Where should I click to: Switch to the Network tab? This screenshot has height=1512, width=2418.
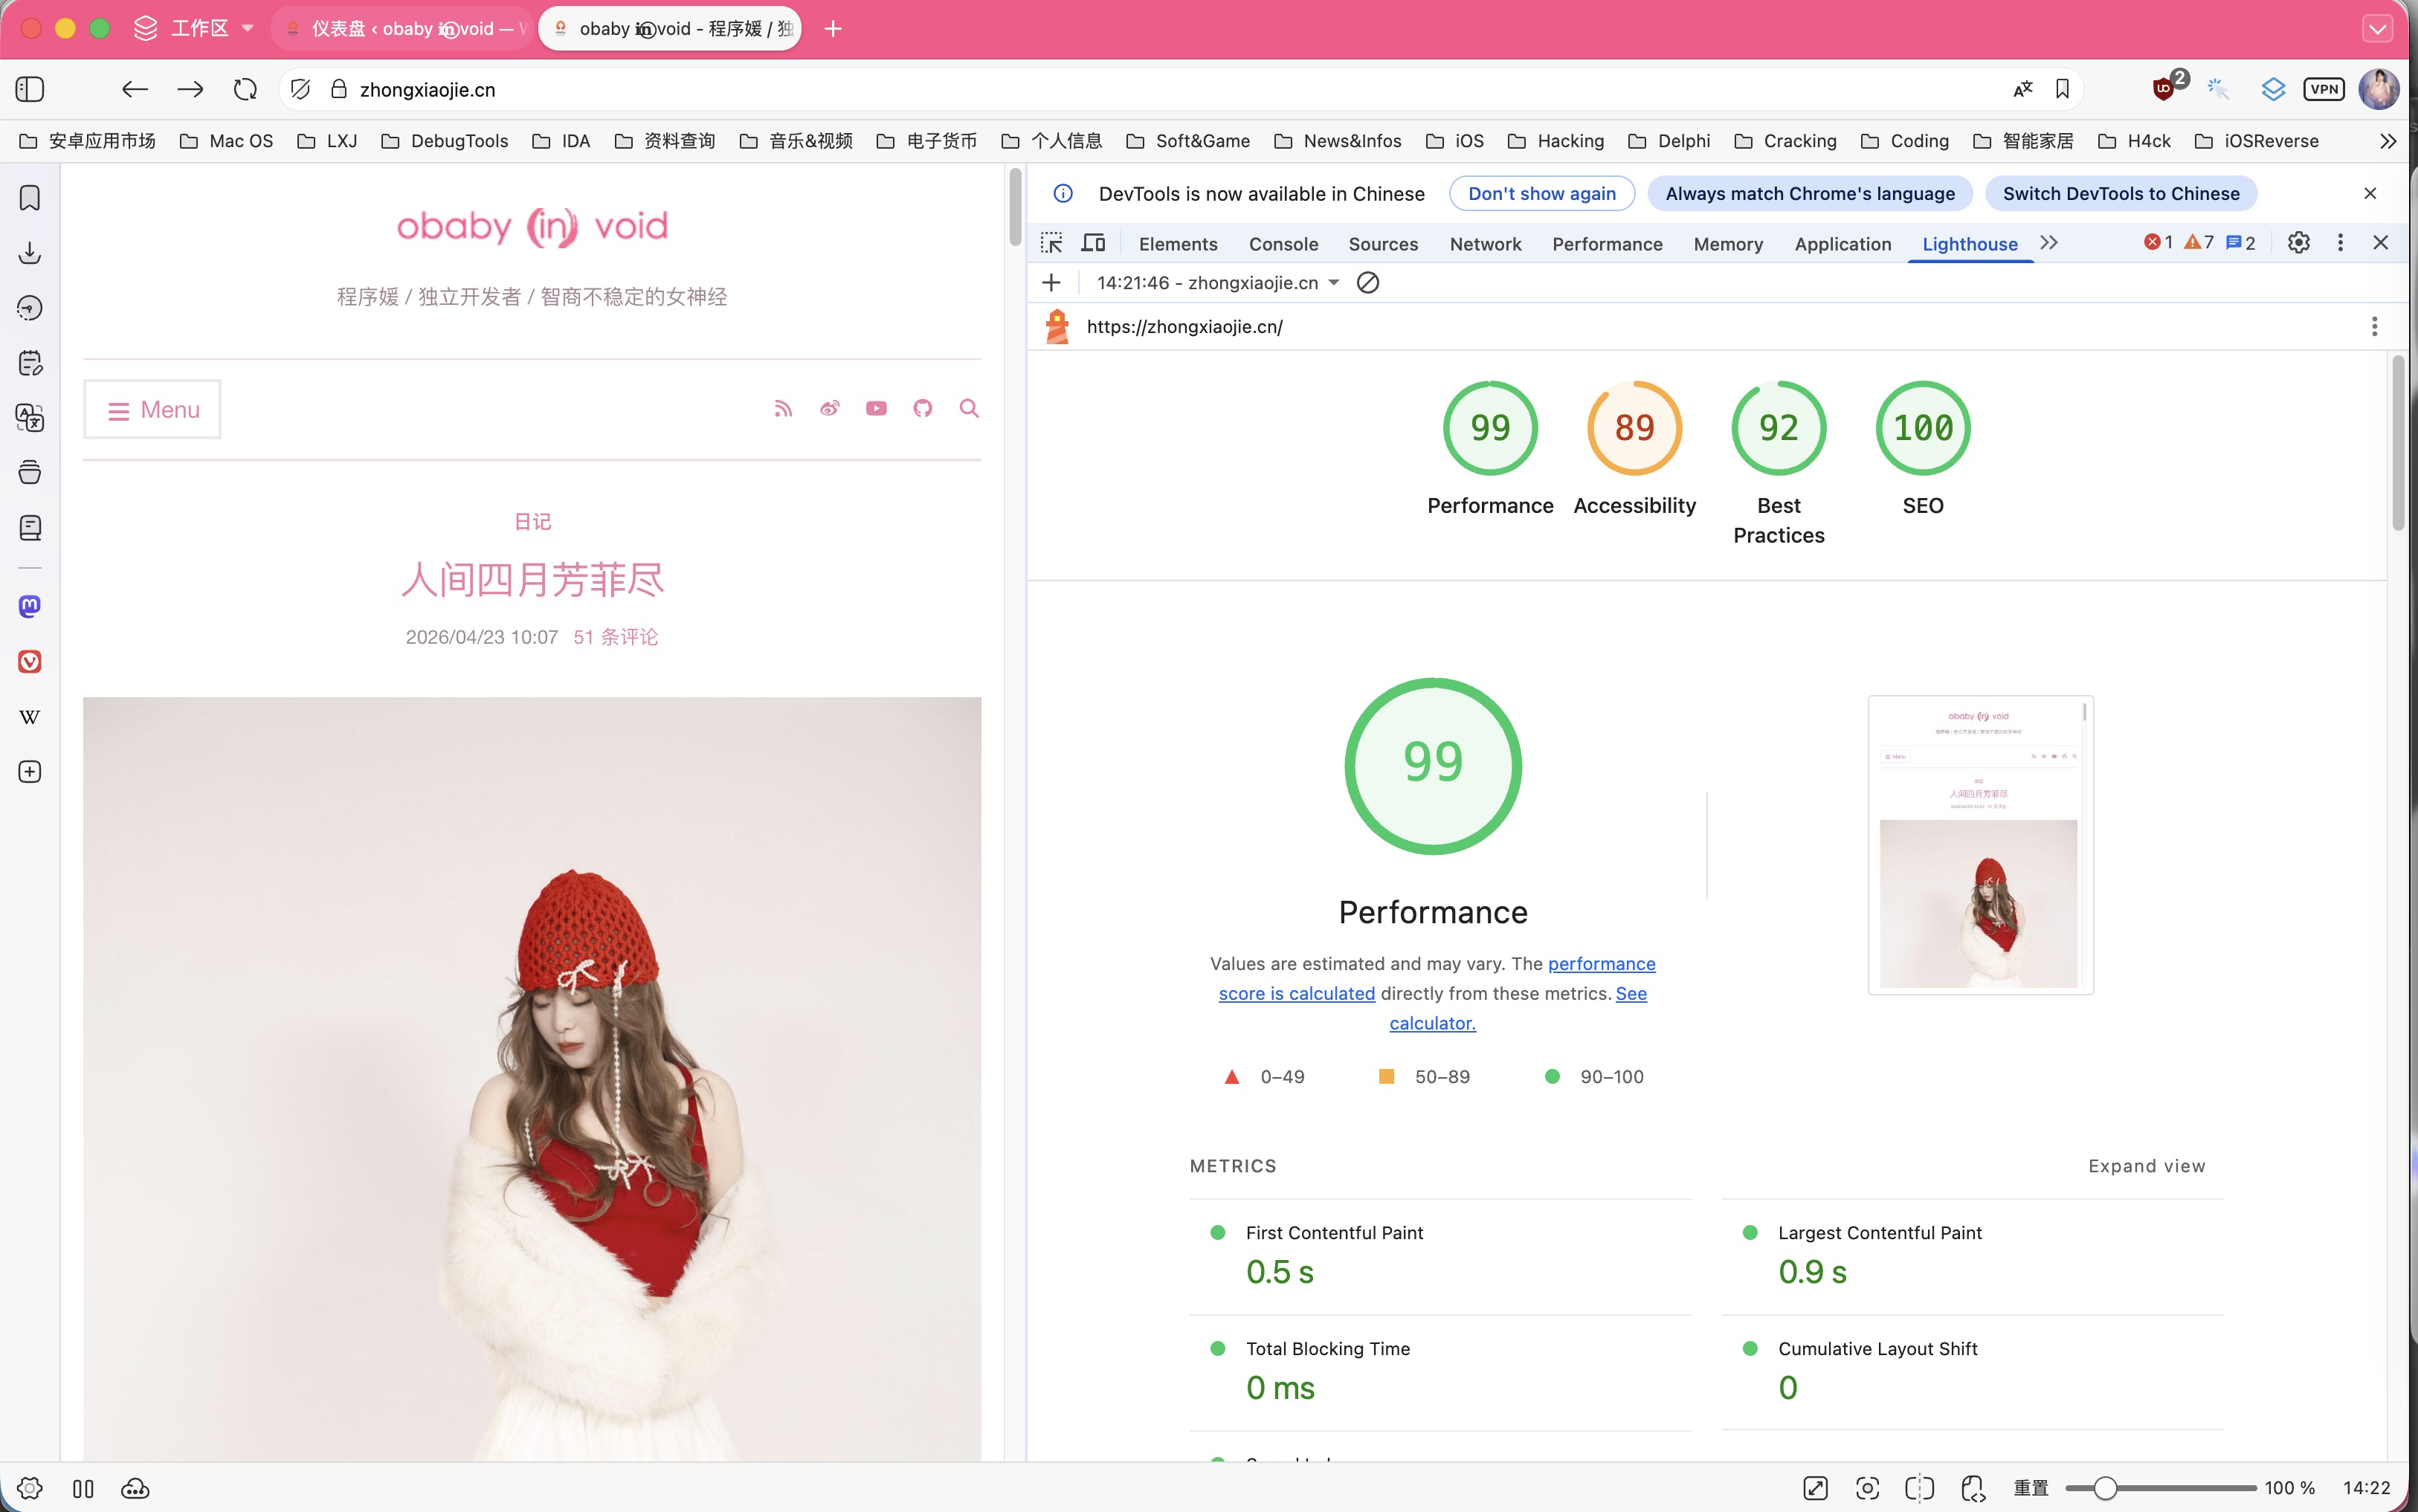pyautogui.click(x=1485, y=244)
